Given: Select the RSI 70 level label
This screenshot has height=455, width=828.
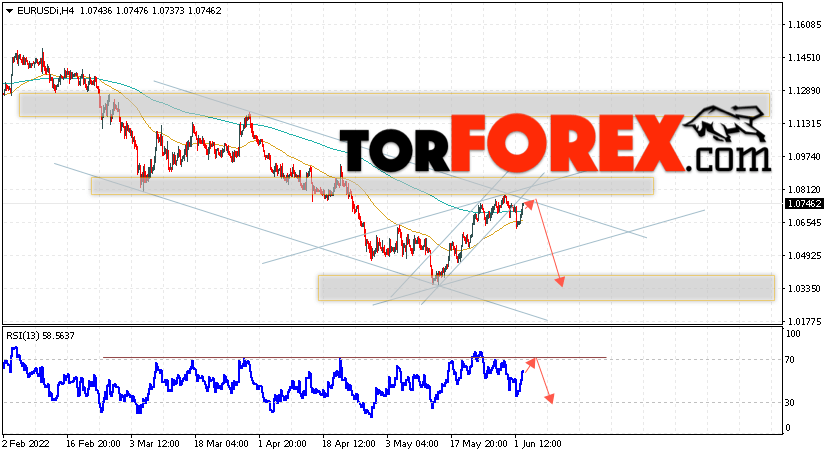Looking at the screenshot, I should click(790, 360).
